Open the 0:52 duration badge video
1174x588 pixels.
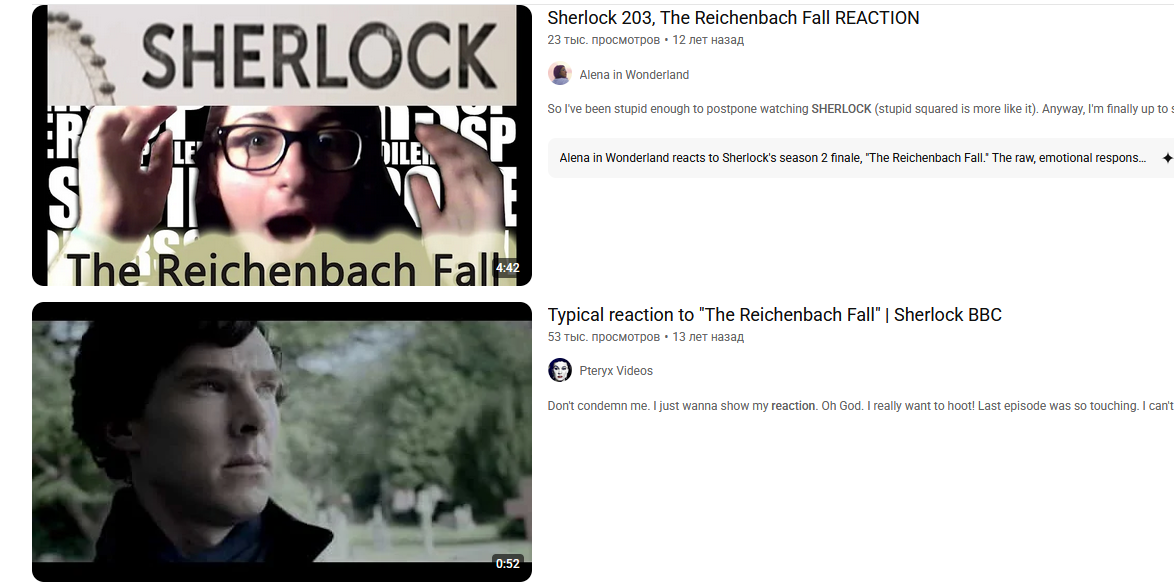point(507,563)
